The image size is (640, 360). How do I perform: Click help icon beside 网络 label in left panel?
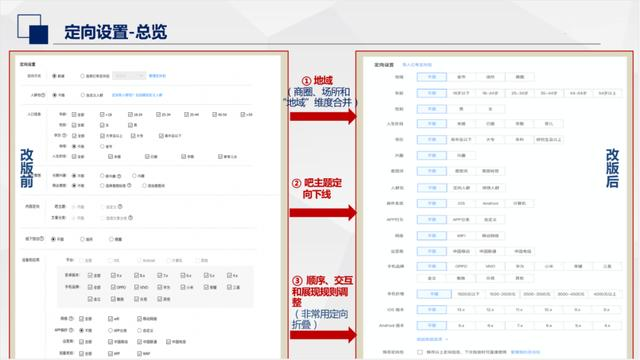click(x=71, y=318)
